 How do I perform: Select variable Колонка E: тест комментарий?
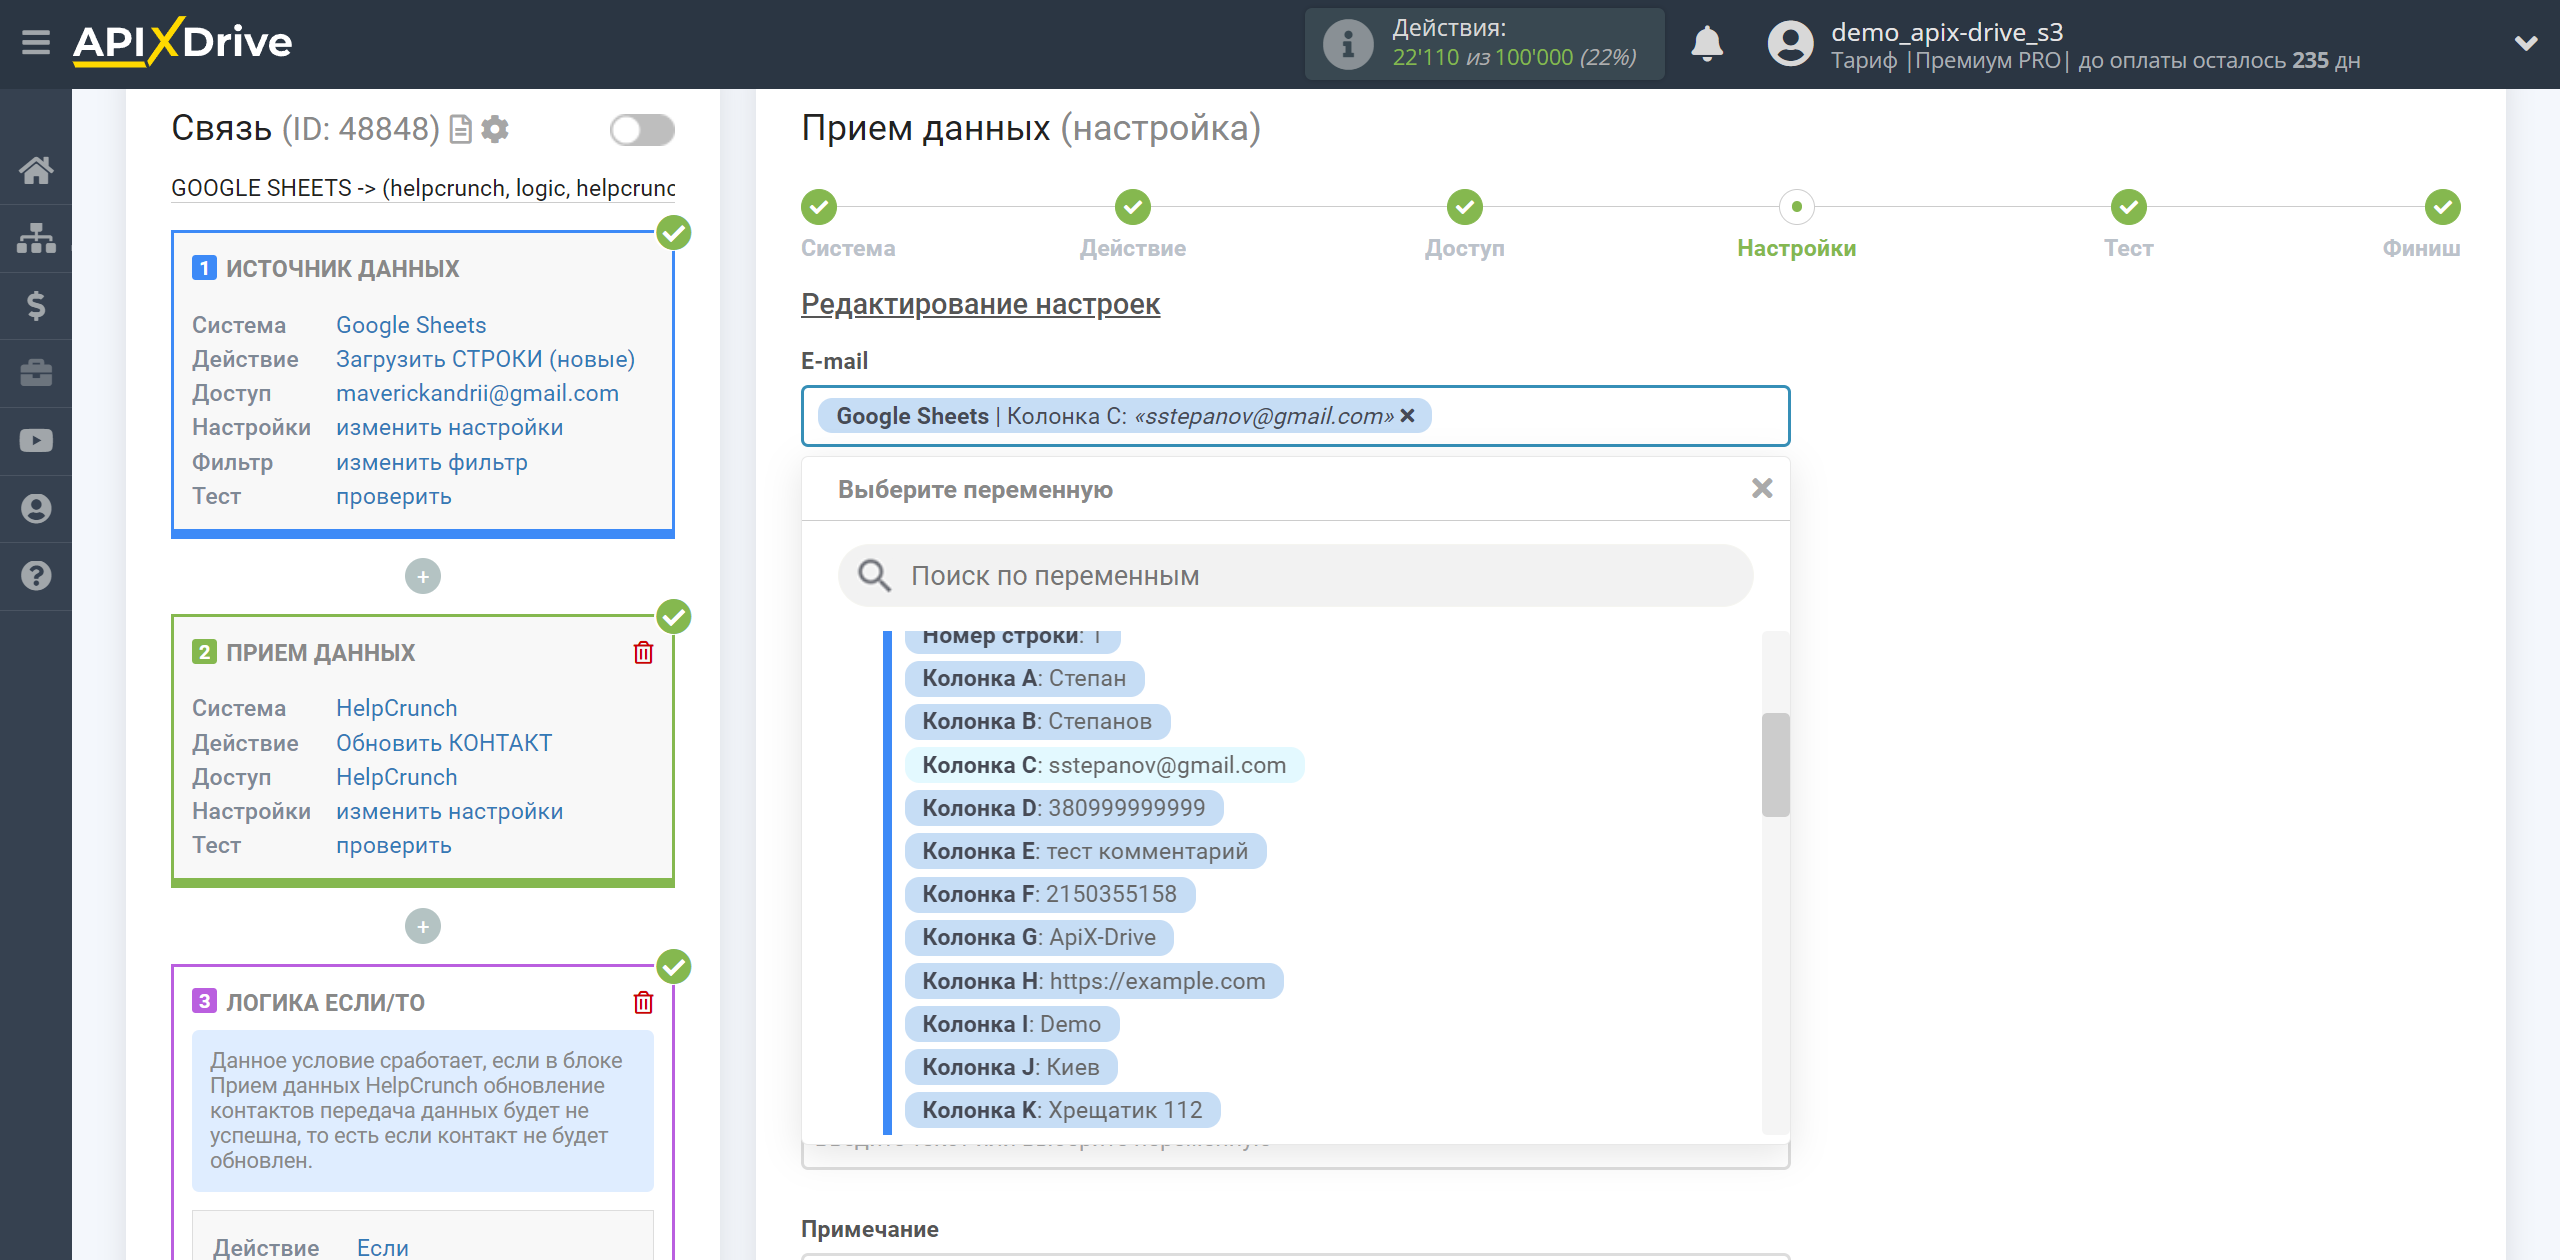pyautogui.click(x=1085, y=851)
